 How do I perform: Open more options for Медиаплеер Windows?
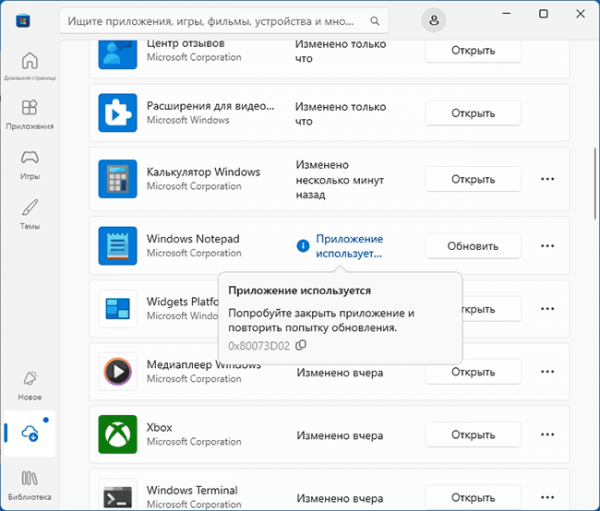(548, 371)
